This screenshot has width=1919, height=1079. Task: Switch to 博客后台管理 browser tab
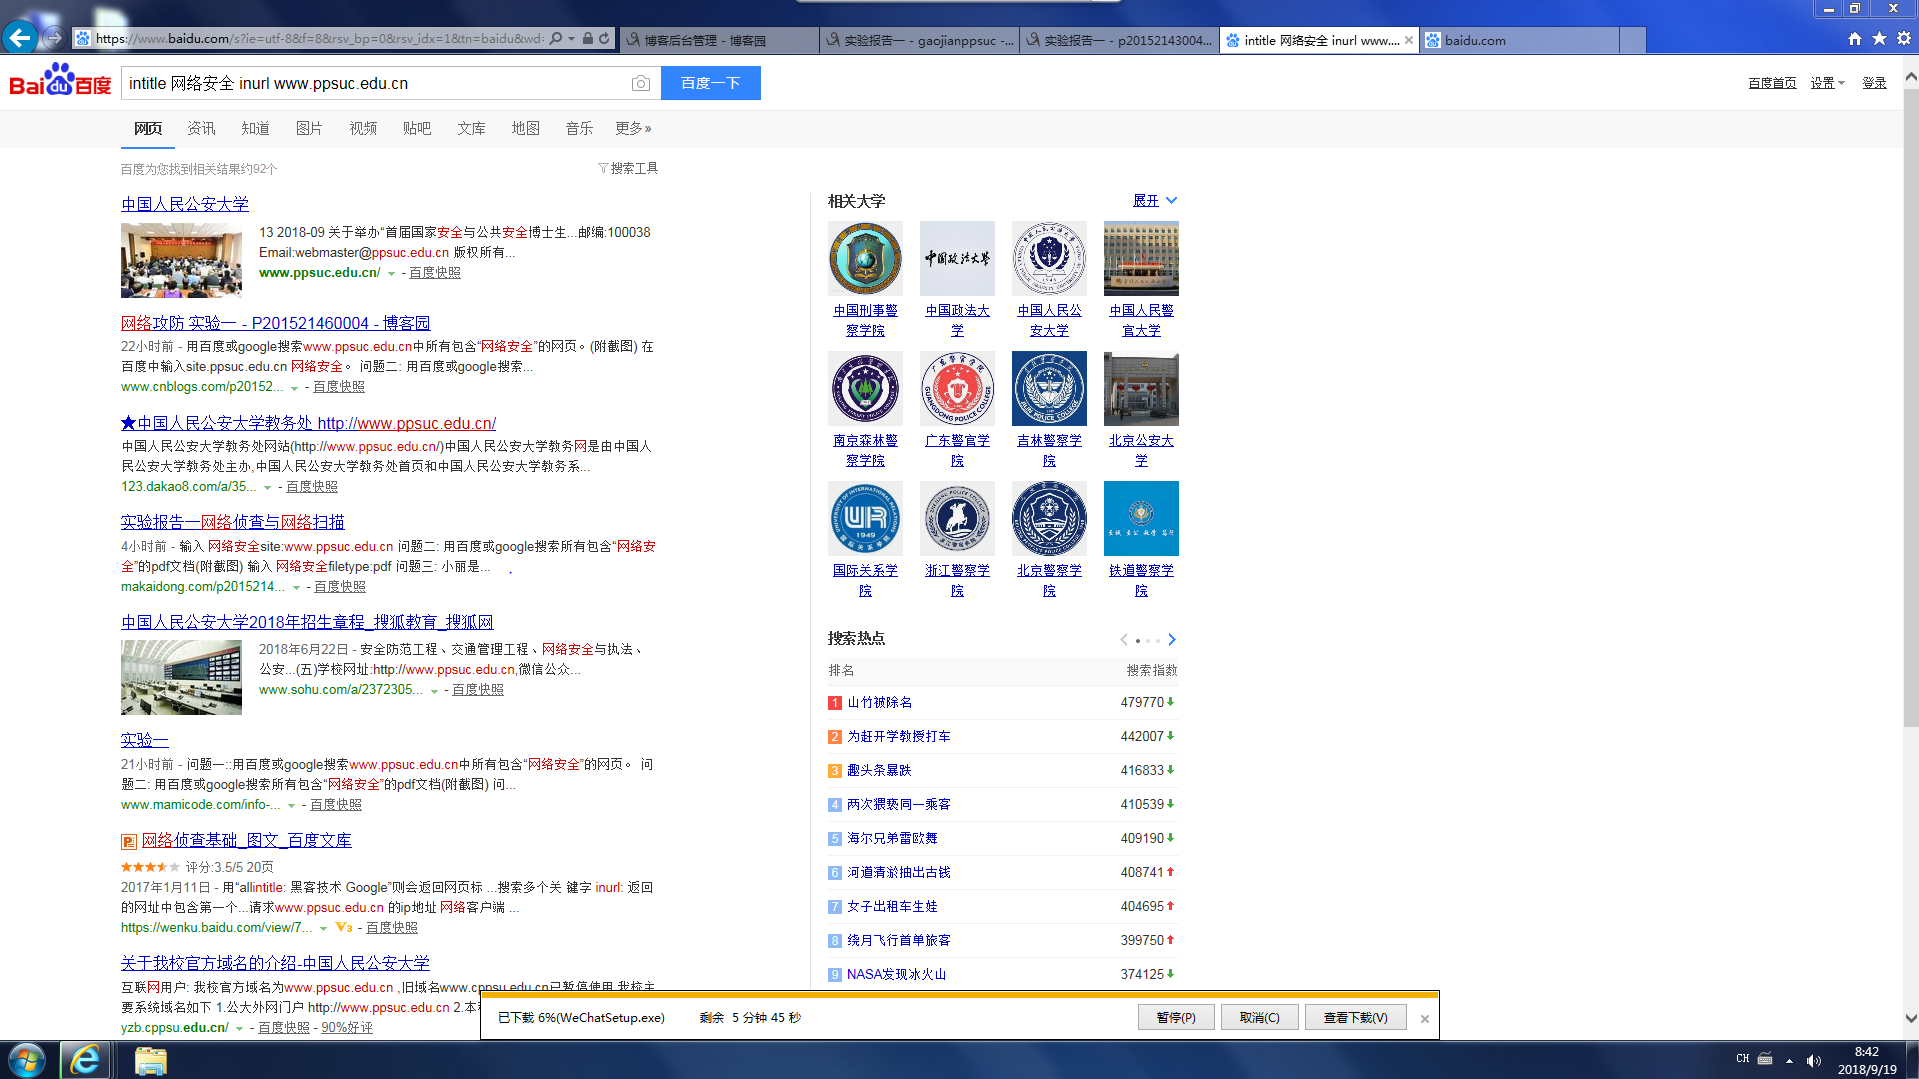click(719, 40)
